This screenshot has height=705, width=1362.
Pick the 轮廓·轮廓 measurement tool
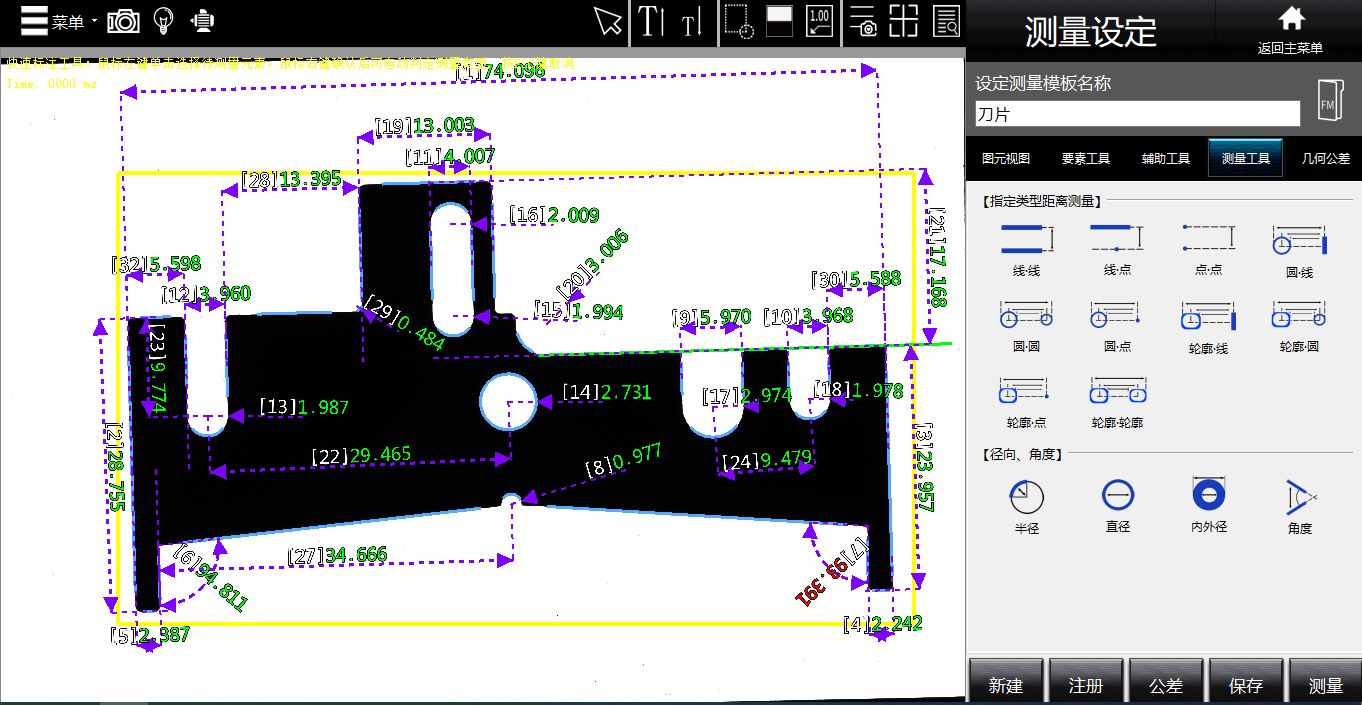(x=1117, y=401)
